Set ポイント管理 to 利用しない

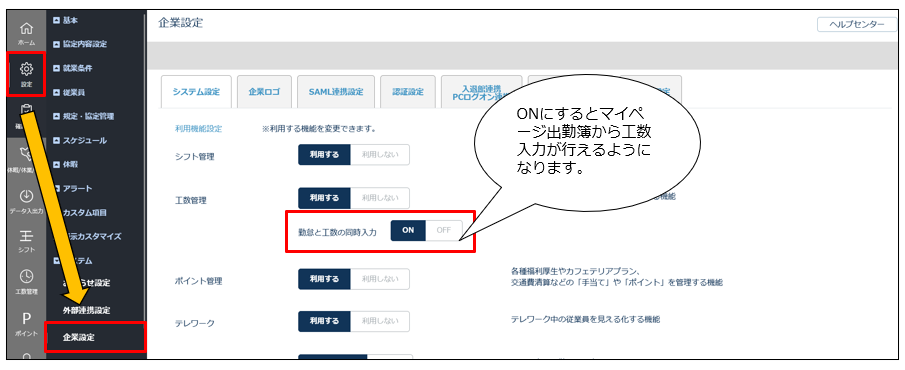[380, 279]
